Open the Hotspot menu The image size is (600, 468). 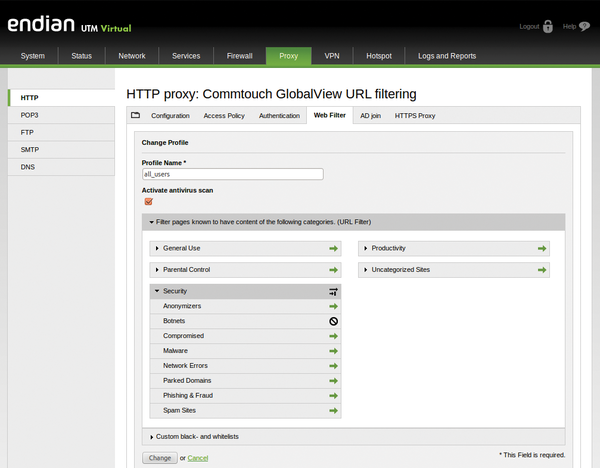click(x=379, y=56)
